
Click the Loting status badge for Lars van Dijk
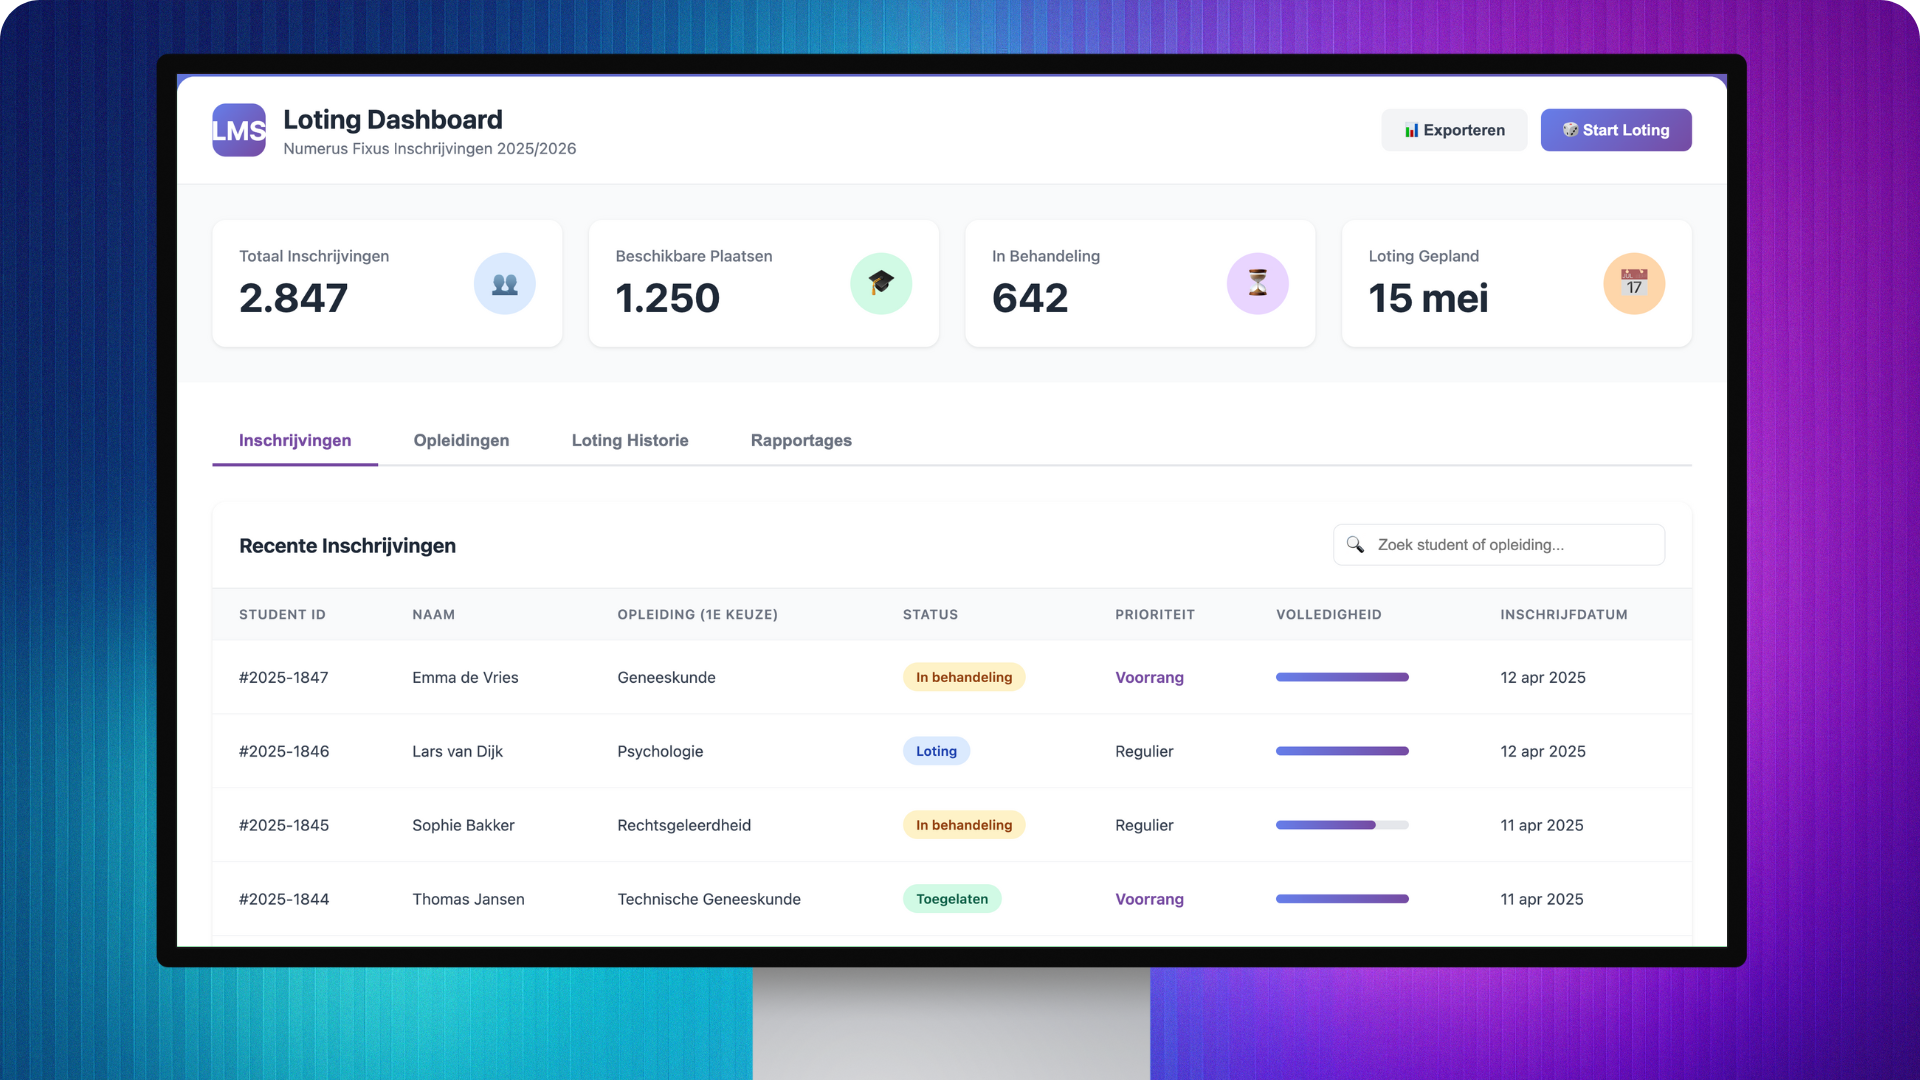(x=935, y=751)
